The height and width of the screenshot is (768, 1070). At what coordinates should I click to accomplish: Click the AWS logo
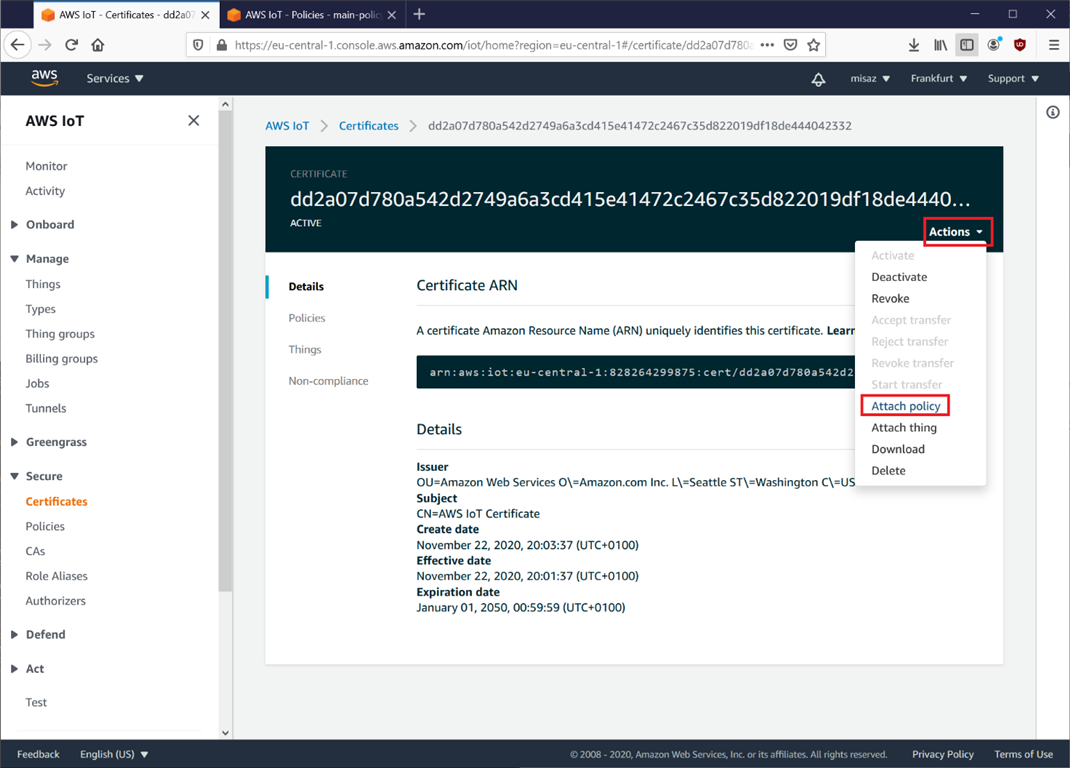point(44,78)
